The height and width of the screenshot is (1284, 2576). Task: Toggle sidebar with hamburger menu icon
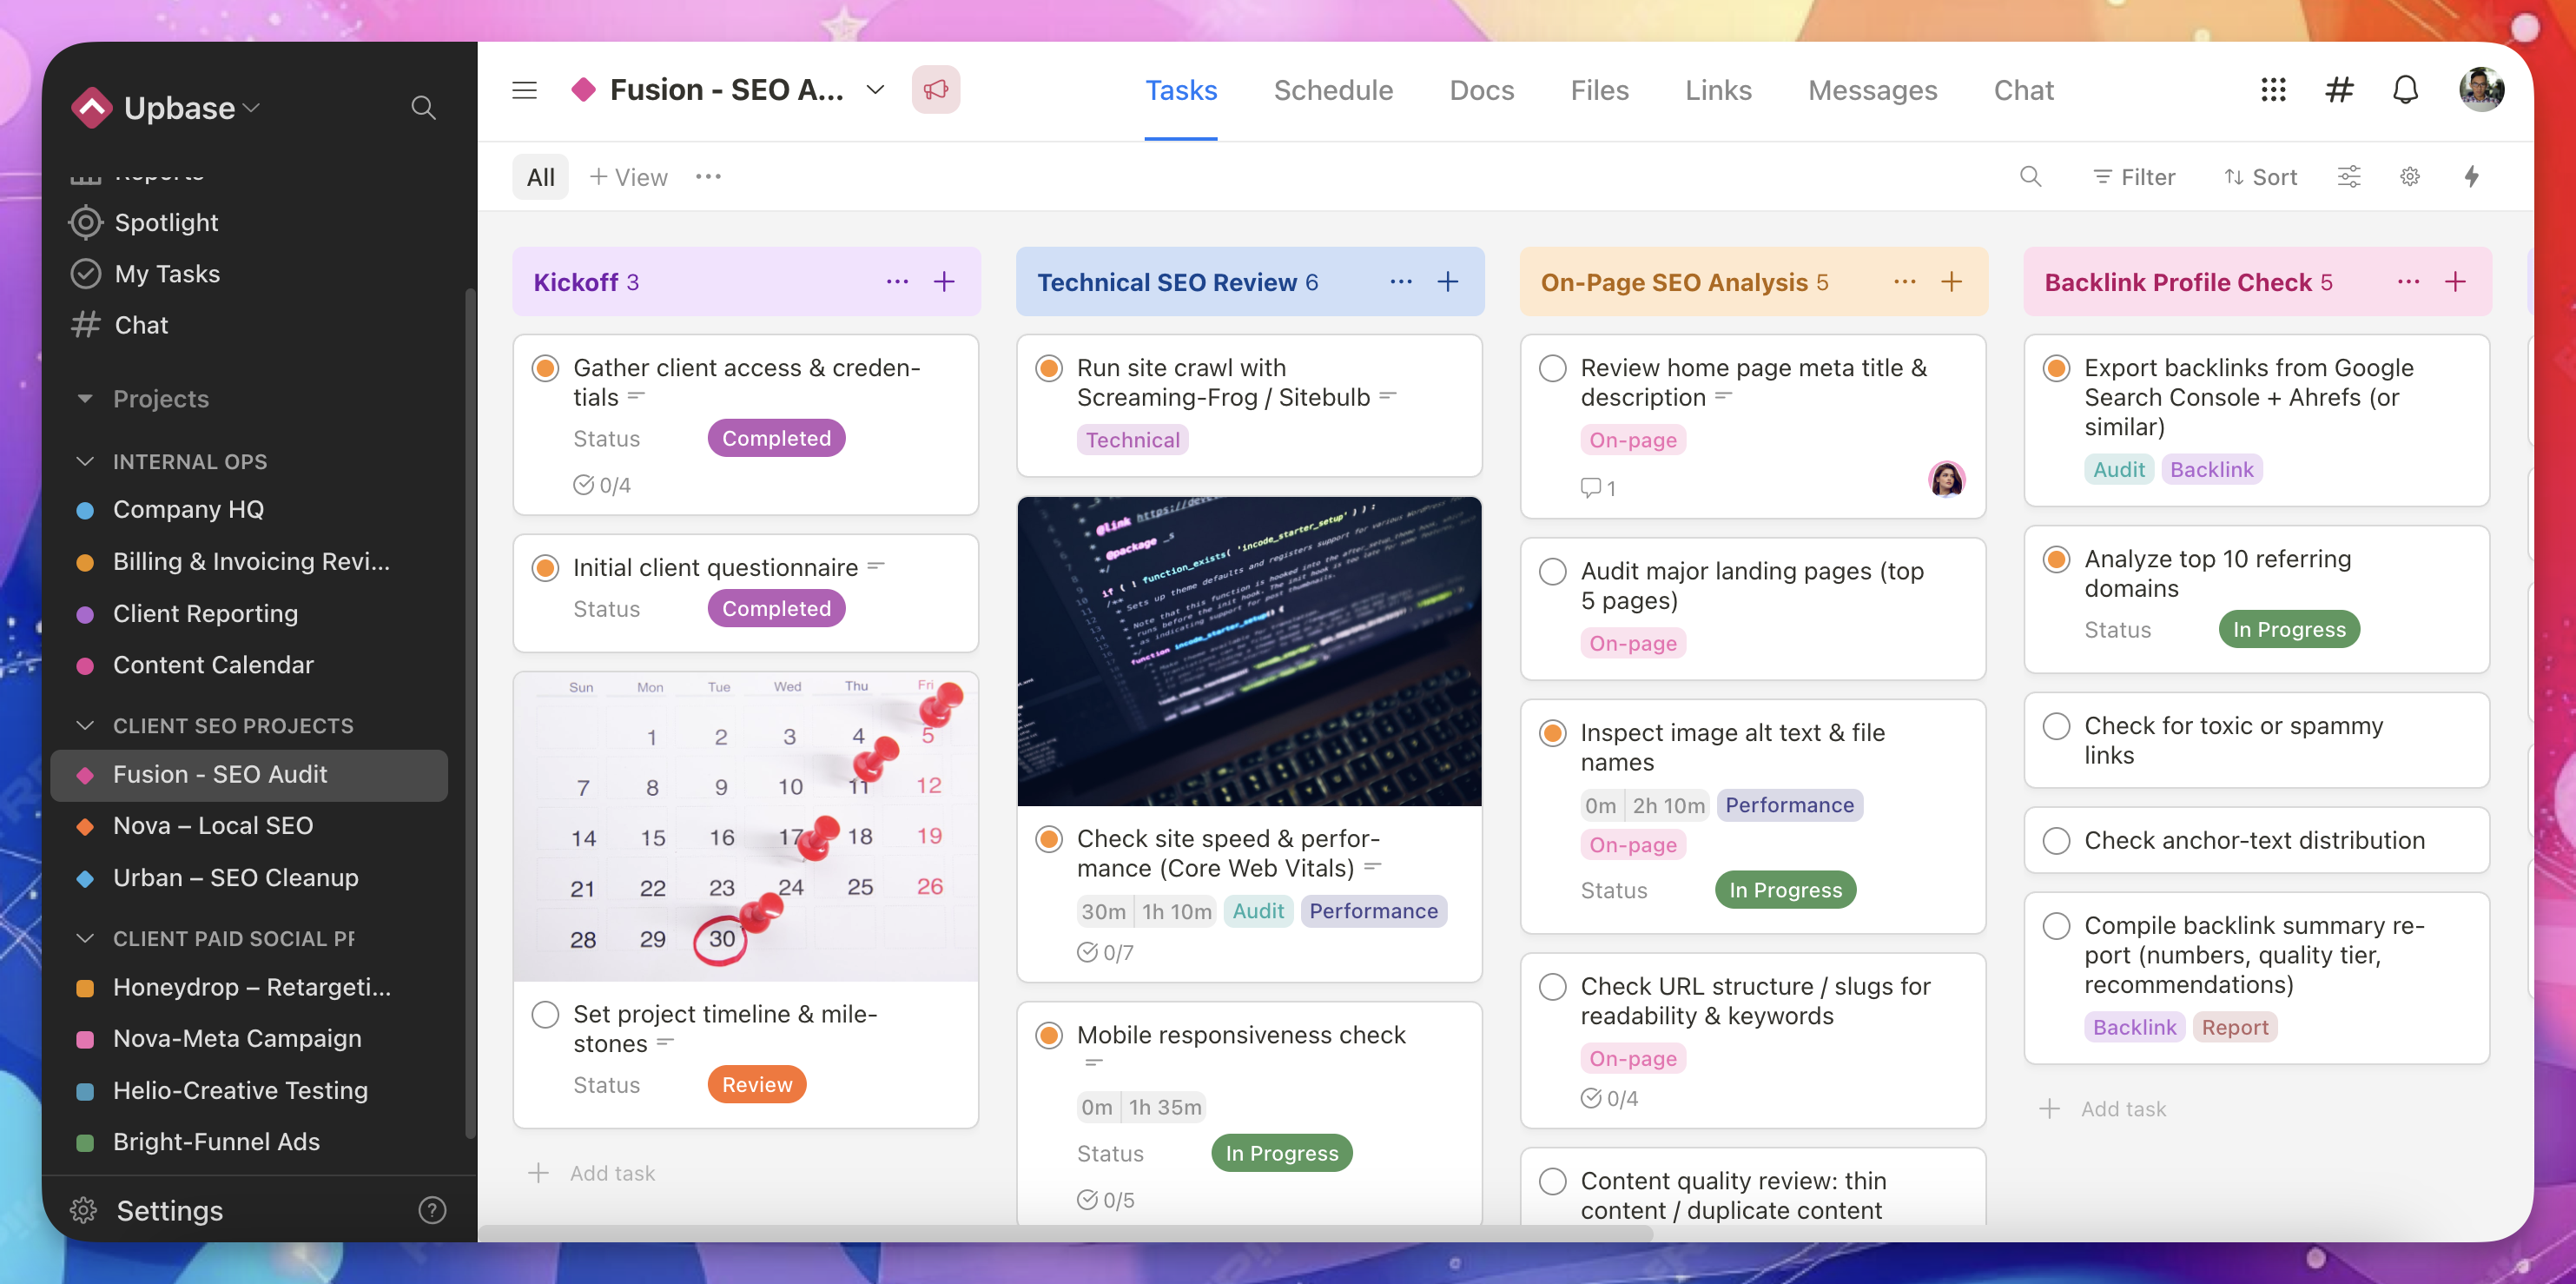(x=524, y=90)
